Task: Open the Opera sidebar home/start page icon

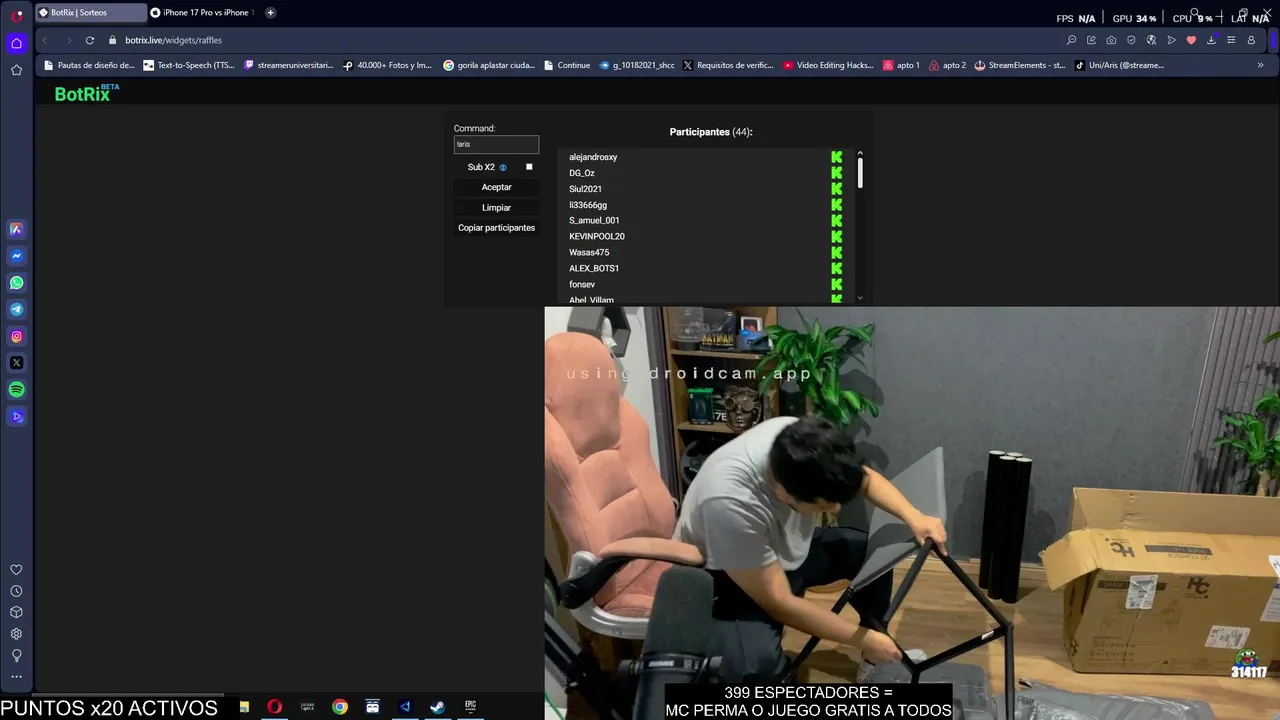Action: [17, 43]
